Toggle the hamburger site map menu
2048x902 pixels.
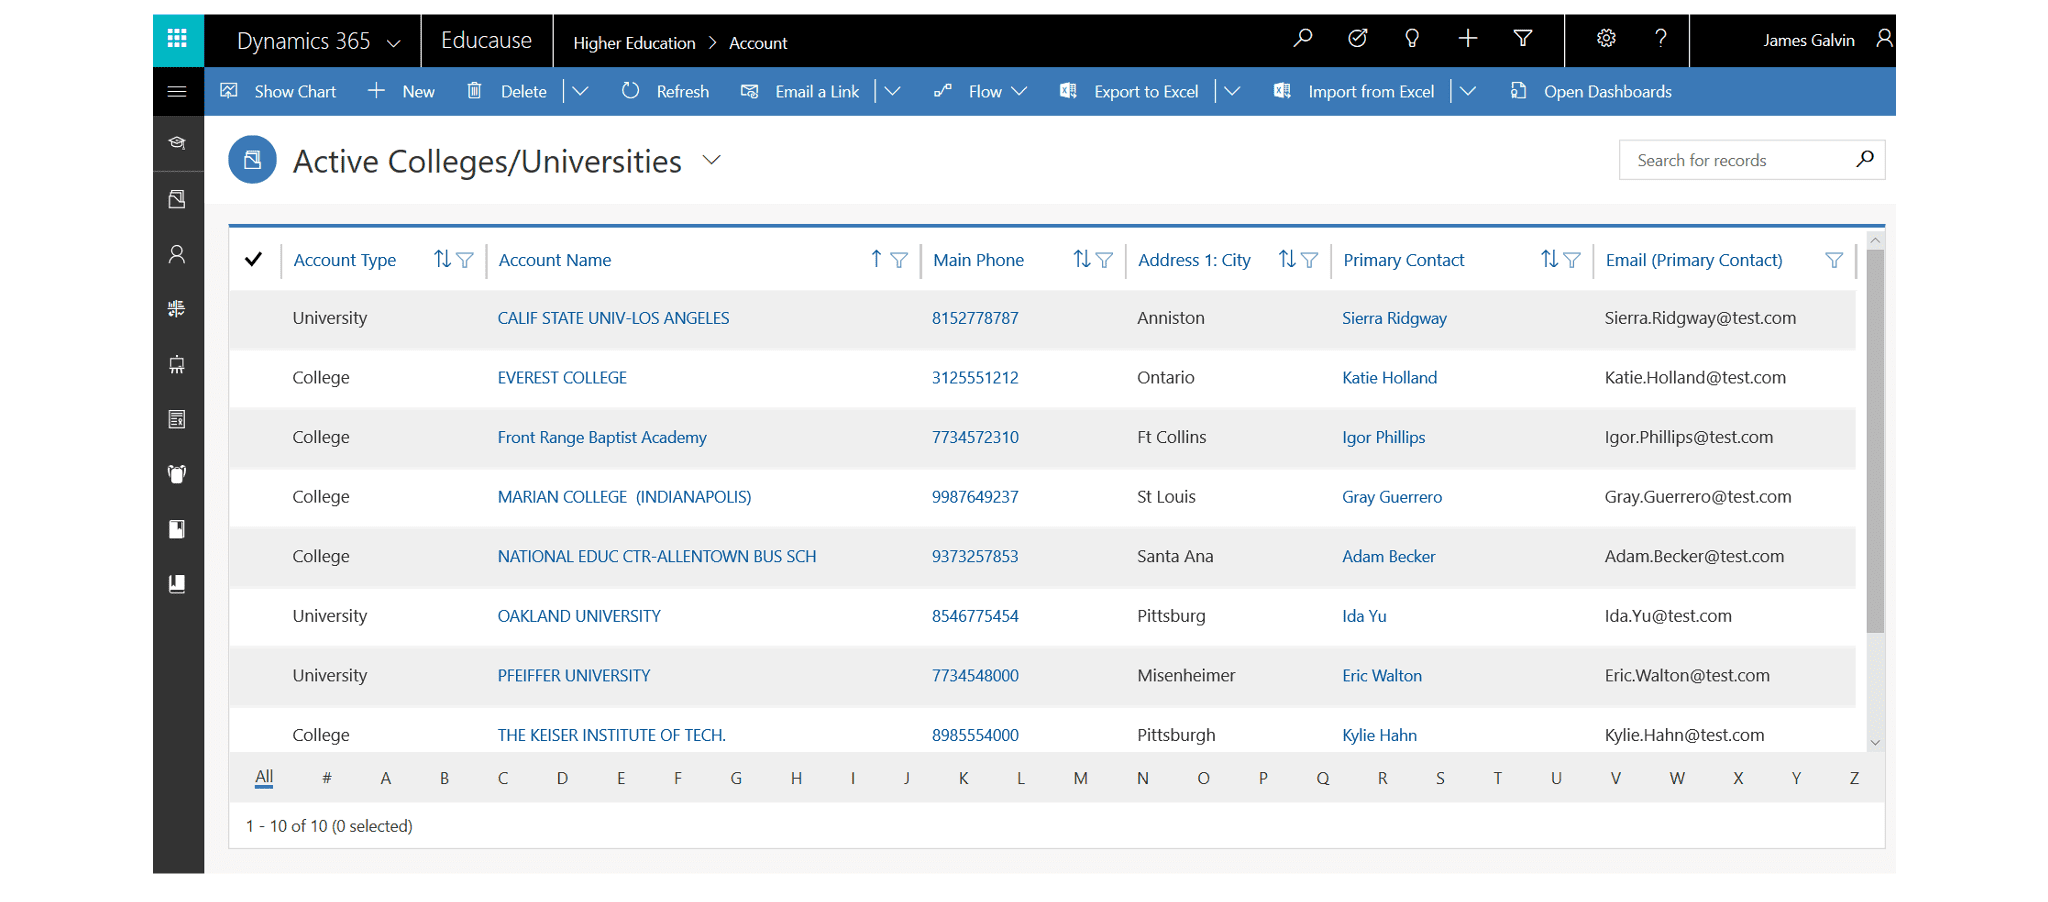[177, 92]
